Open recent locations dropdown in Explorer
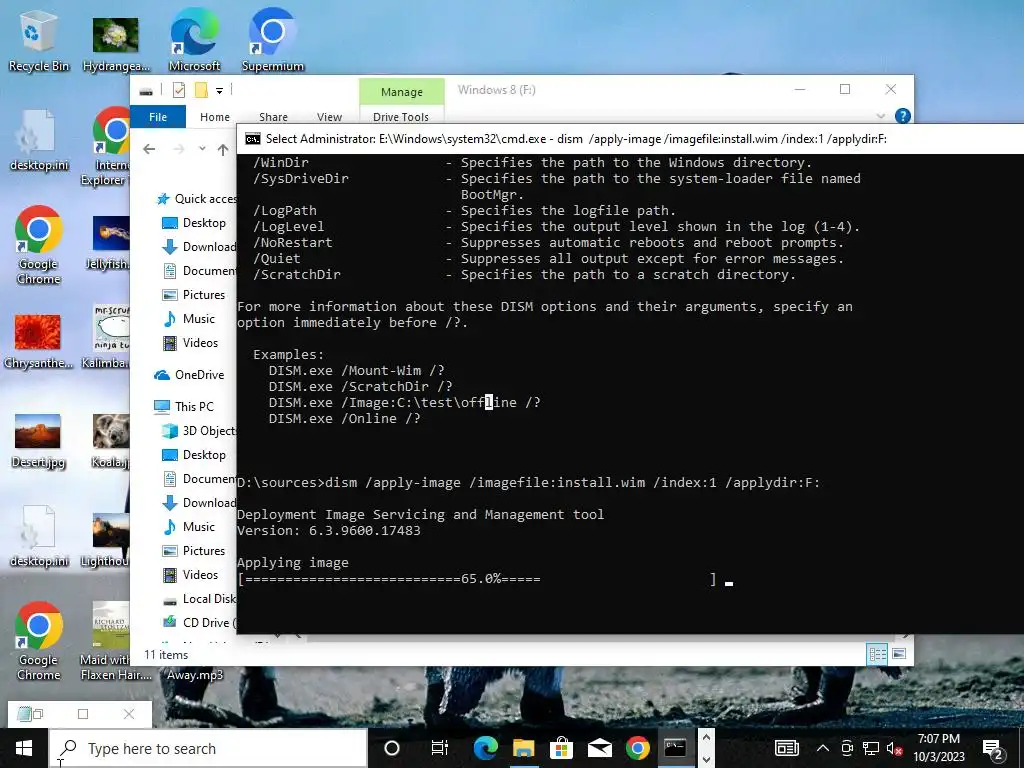 (202, 149)
